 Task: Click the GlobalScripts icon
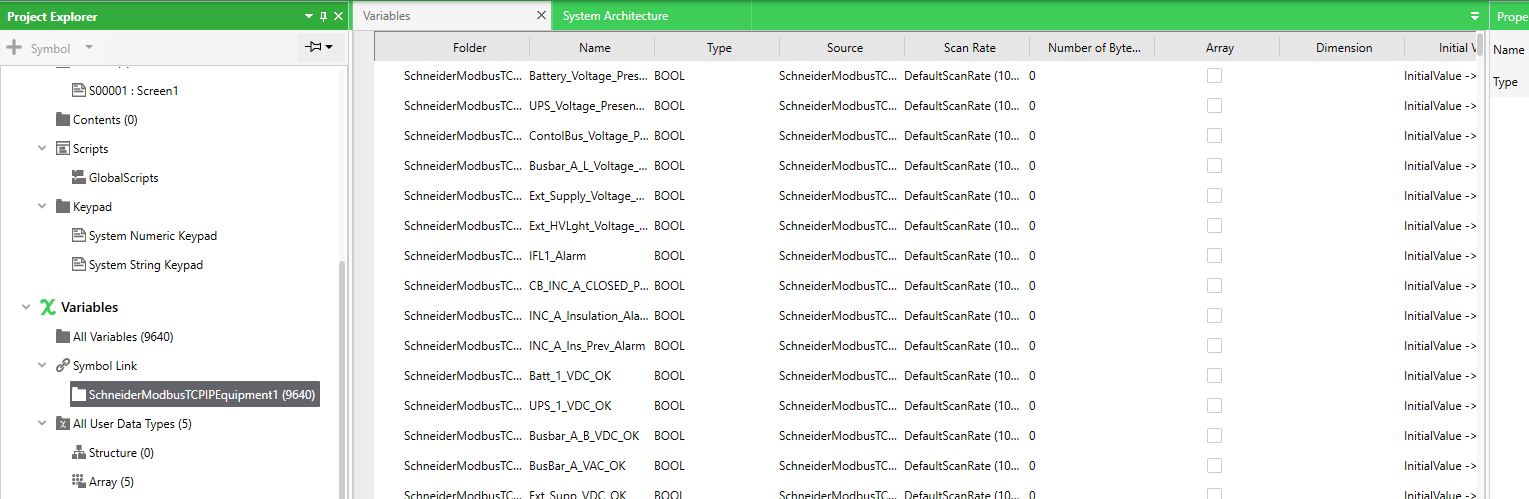pos(79,177)
